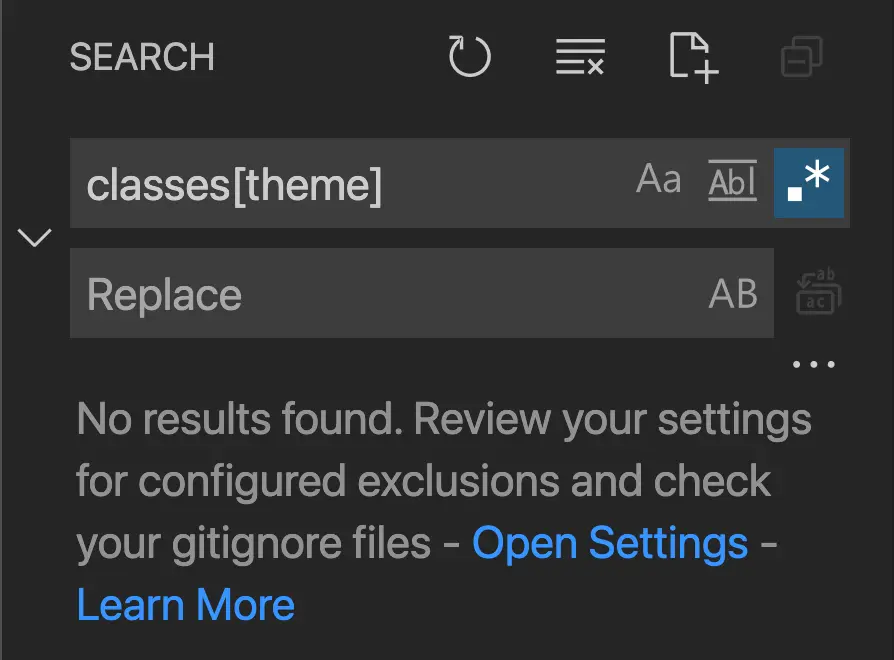This screenshot has height=660, width=894.
Task: Click the SEARCH panel title
Action: (x=142, y=57)
